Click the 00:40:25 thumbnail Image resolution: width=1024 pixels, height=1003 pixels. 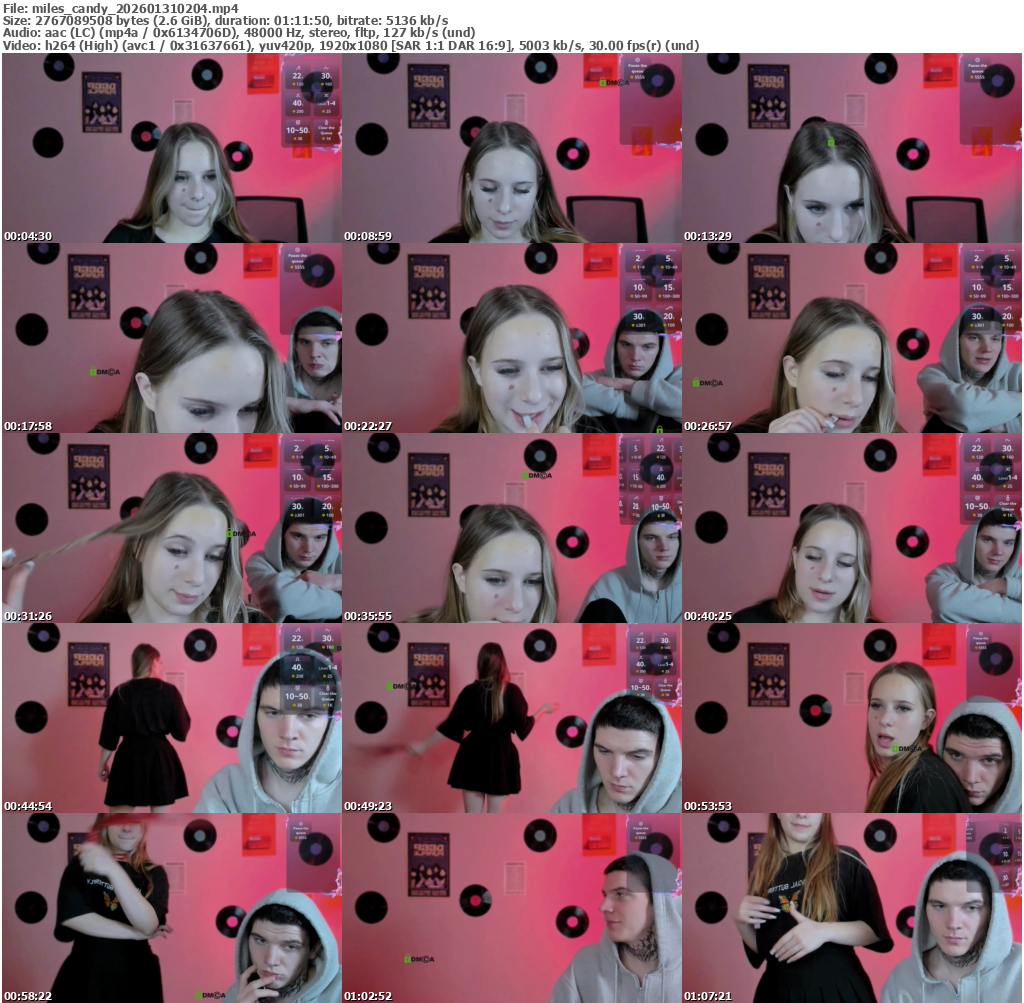pos(852,528)
